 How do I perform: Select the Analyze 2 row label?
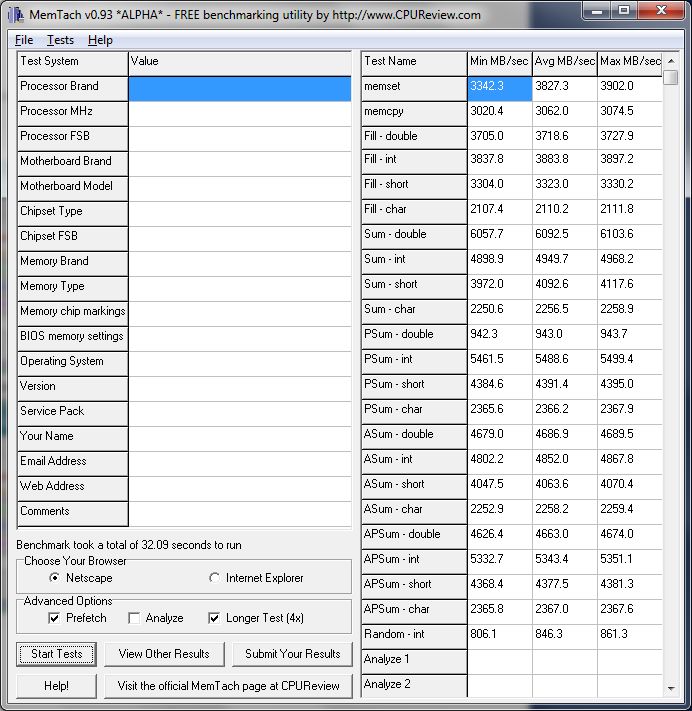coord(414,686)
